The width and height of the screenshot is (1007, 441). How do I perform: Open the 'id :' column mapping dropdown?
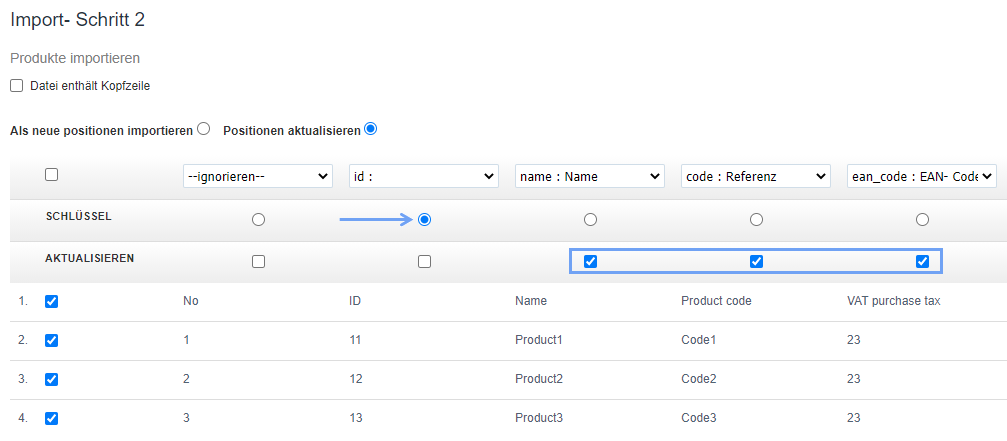(x=424, y=176)
